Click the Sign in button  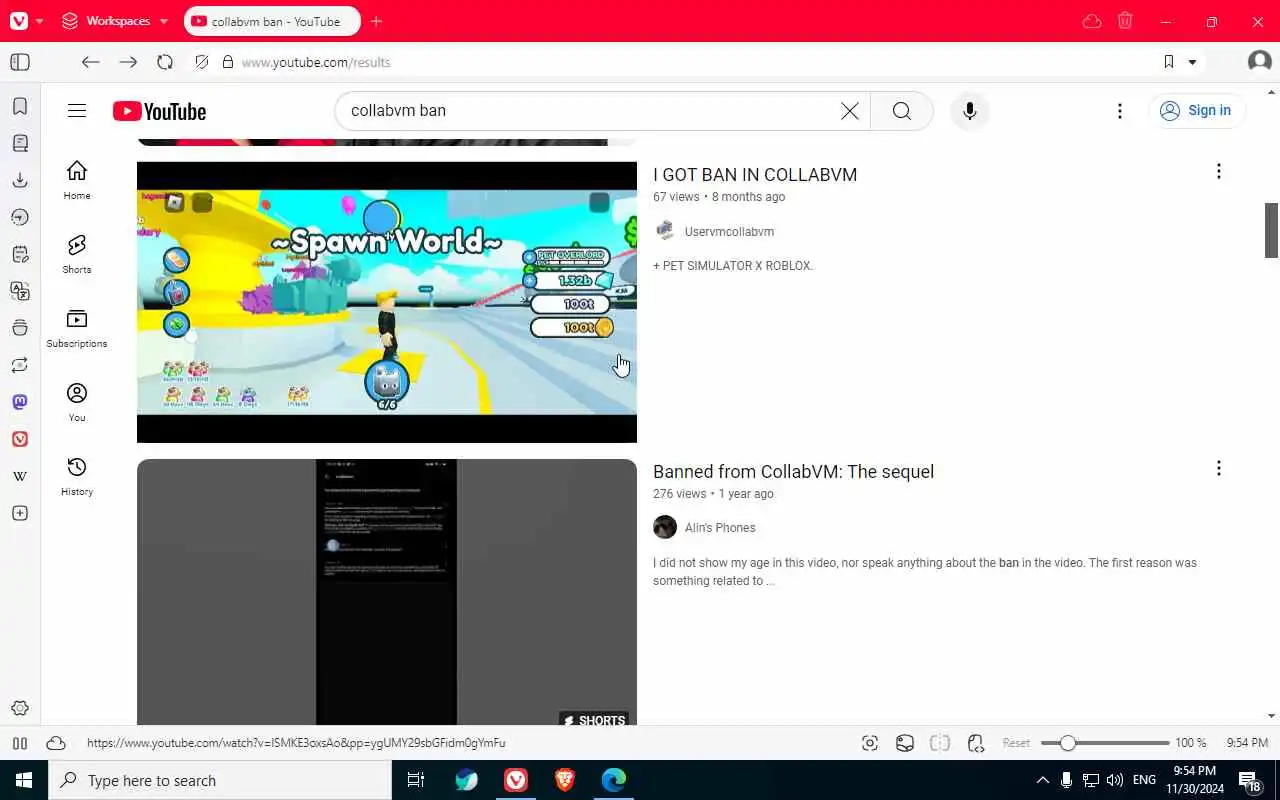[1197, 111]
